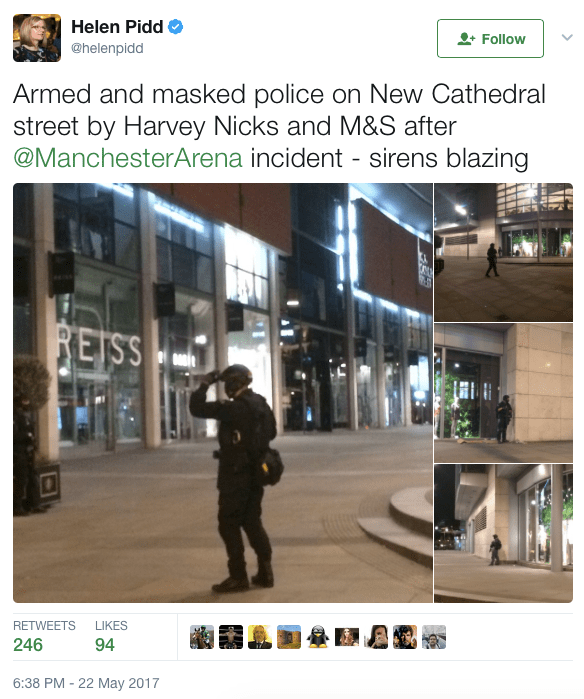The width and height of the screenshot is (584, 699).
Task: Open the horse rider avatar in likers
Action: pos(202,637)
